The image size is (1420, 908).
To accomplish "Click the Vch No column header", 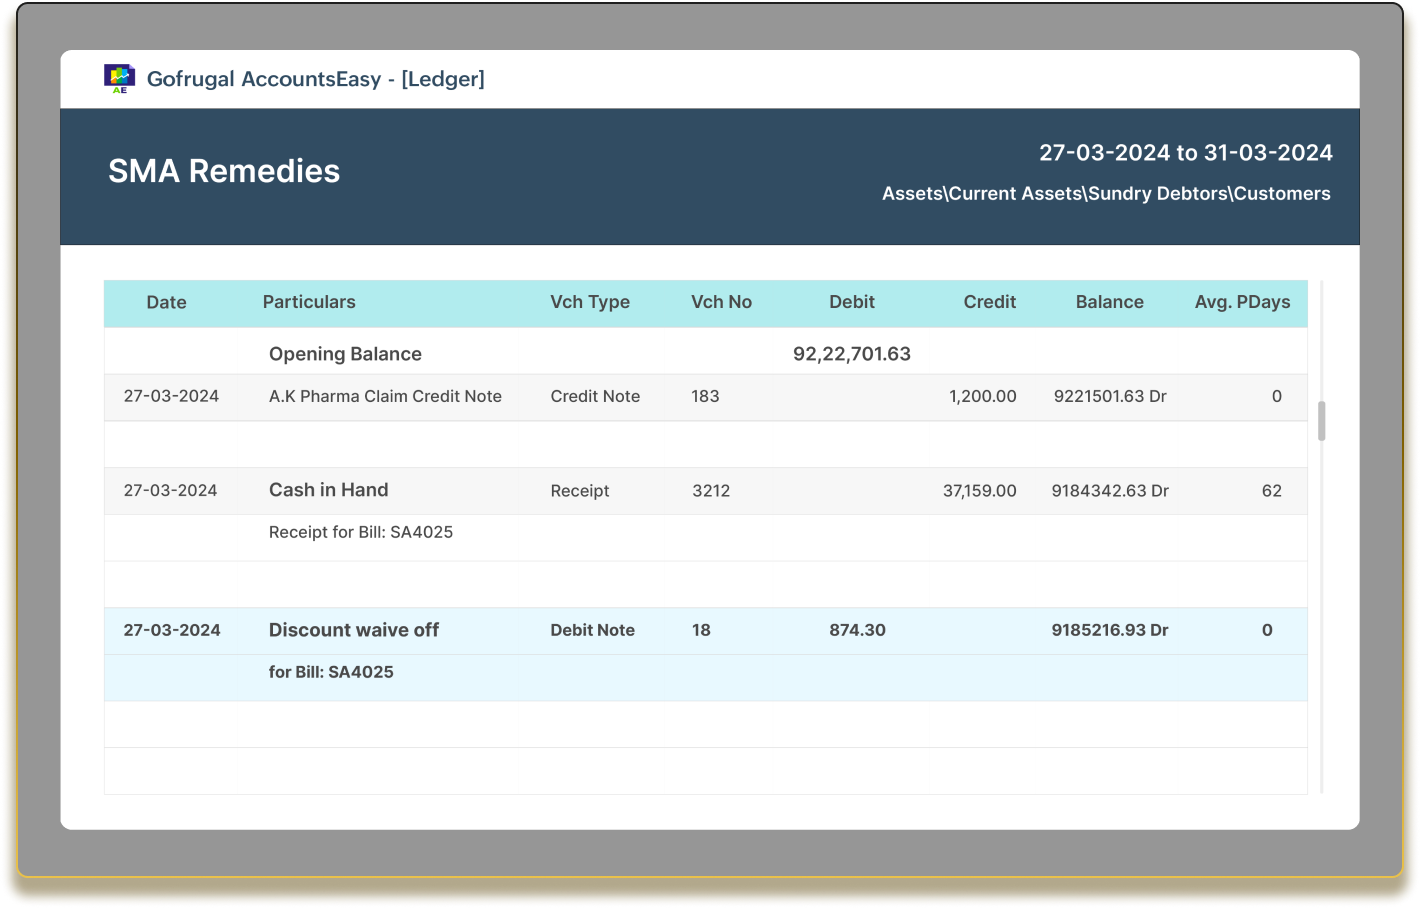I will click(722, 302).
